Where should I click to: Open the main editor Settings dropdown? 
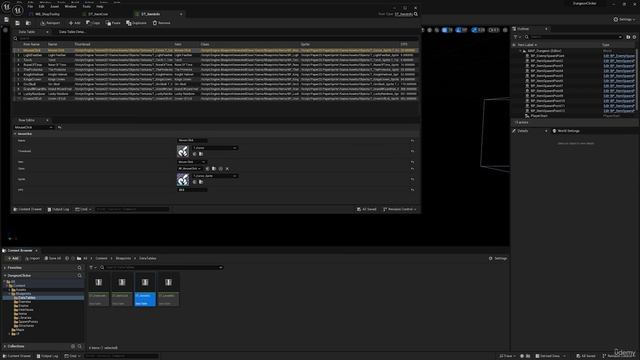click(624, 19)
